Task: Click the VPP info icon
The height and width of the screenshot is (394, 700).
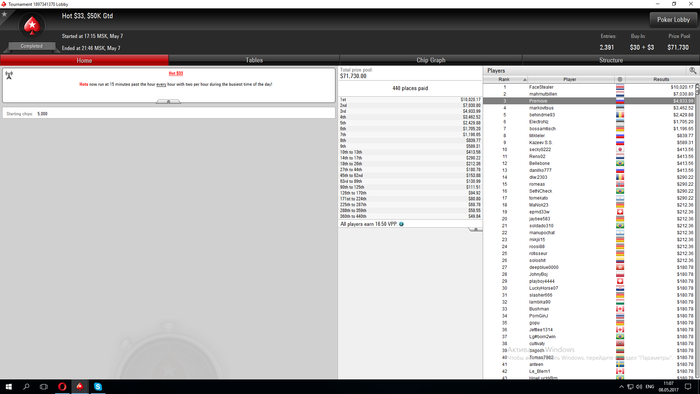Action: point(401,224)
